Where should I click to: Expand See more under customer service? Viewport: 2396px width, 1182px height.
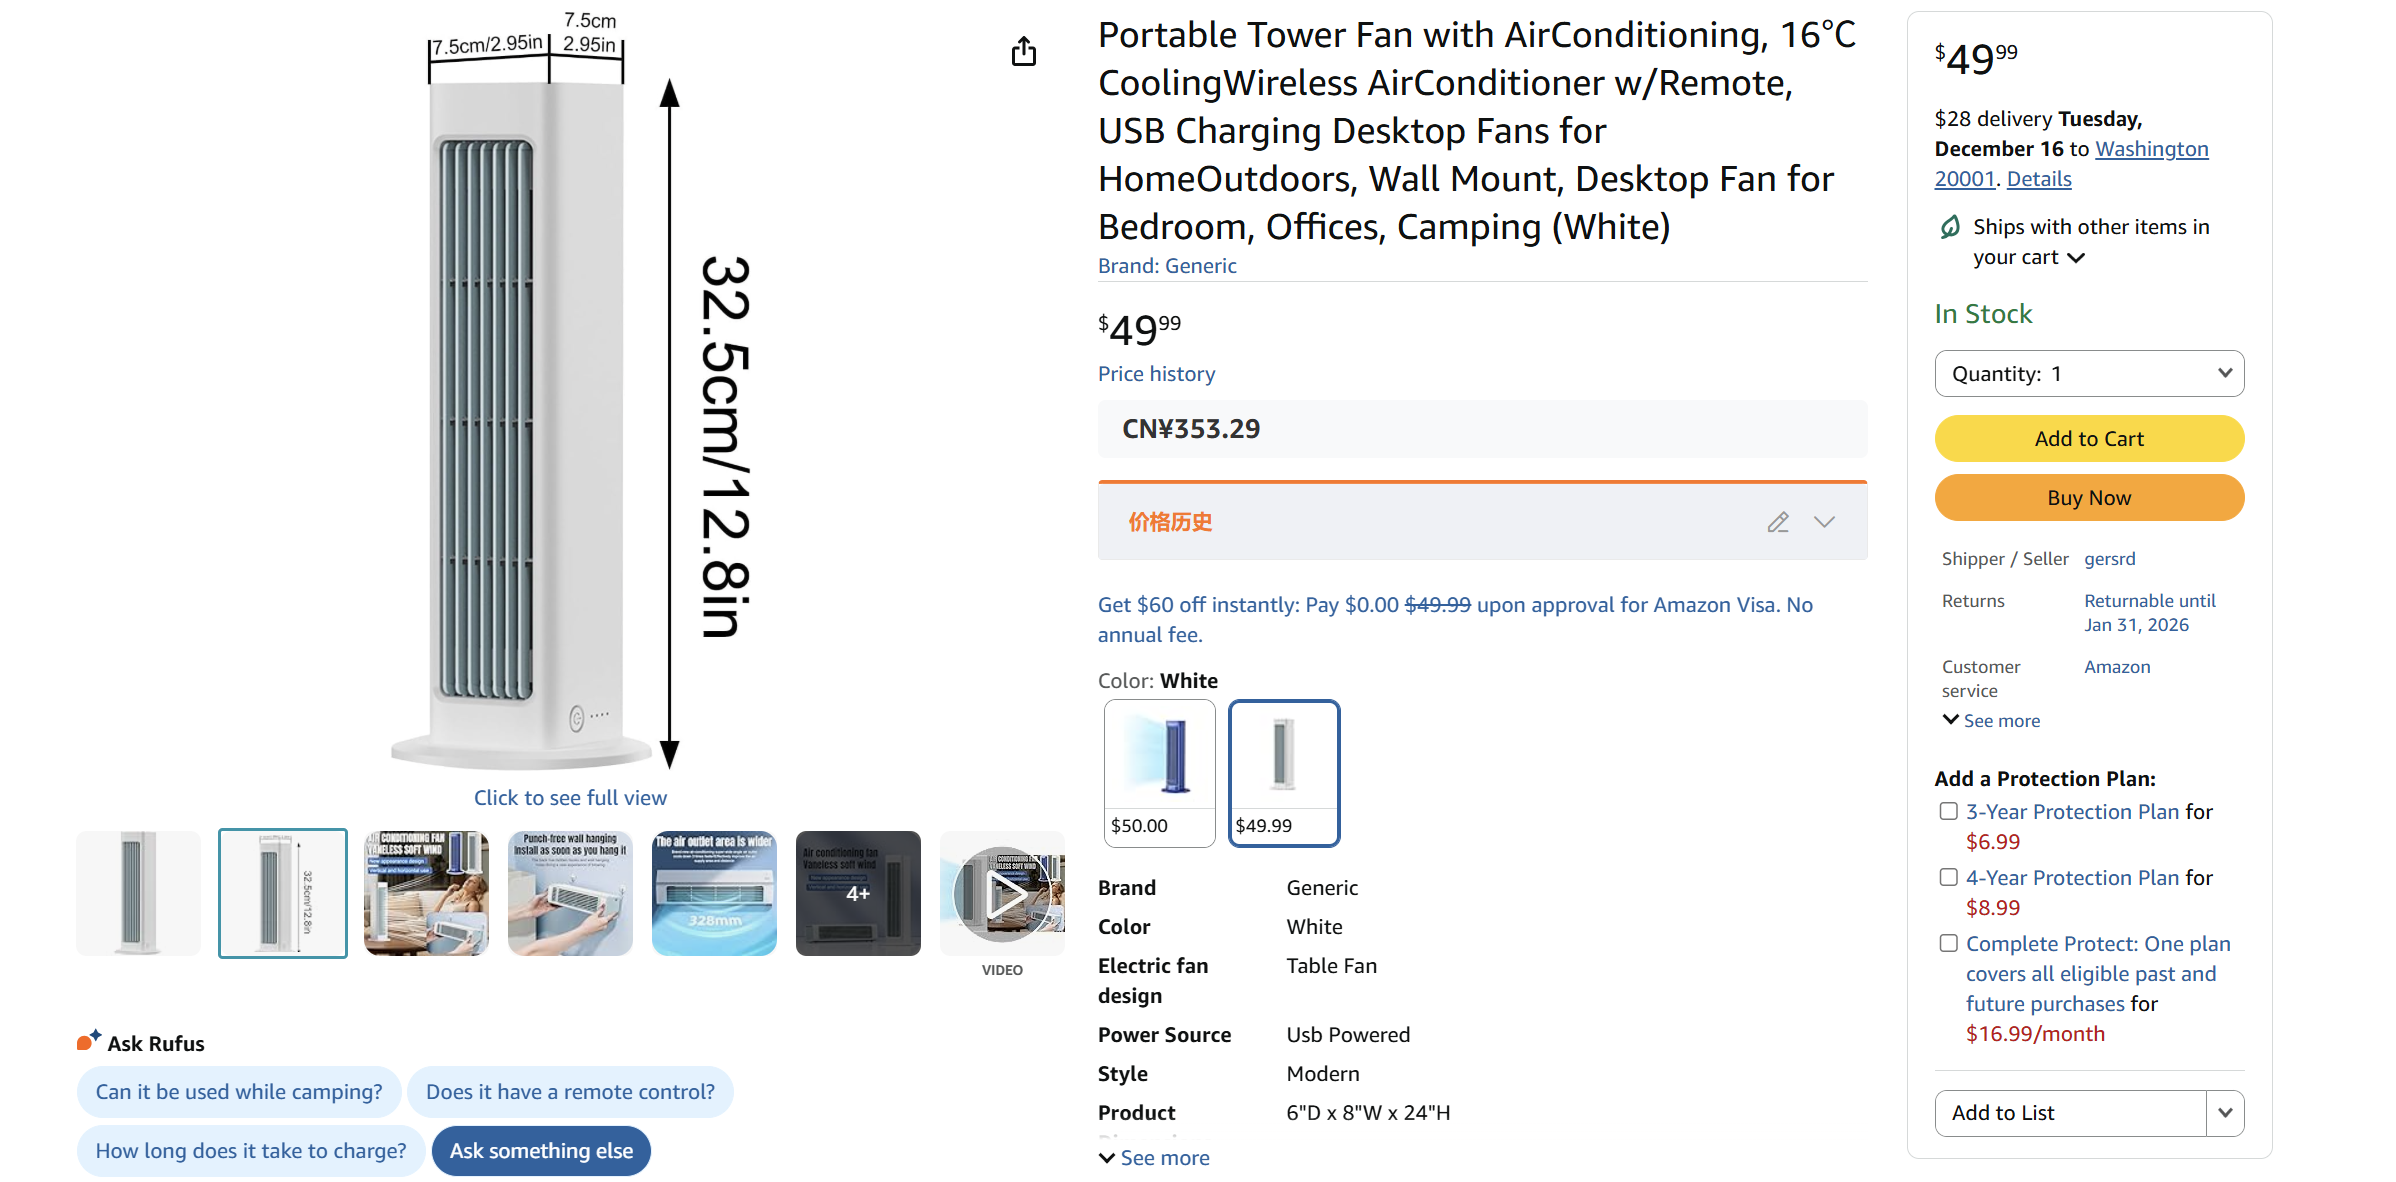pyautogui.click(x=1990, y=719)
